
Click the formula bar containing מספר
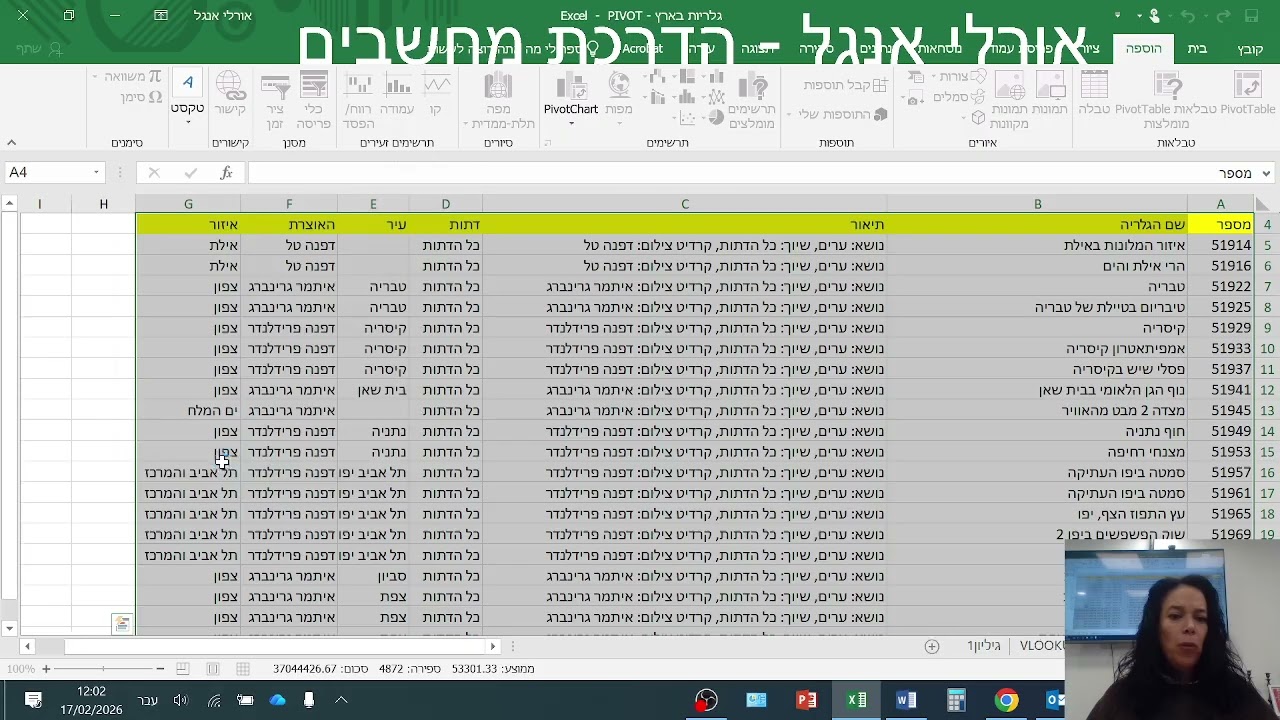(750, 173)
